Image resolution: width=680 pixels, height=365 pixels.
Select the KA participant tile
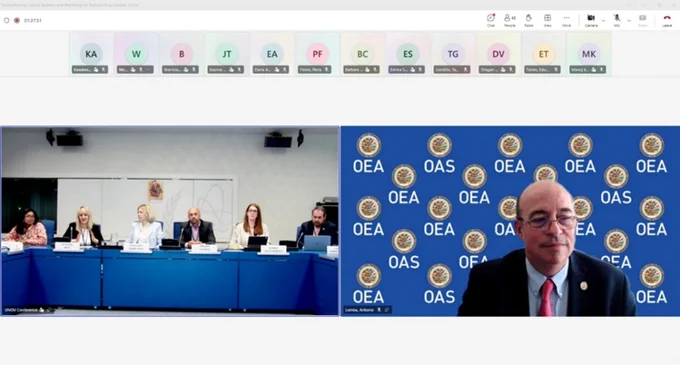point(91,54)
